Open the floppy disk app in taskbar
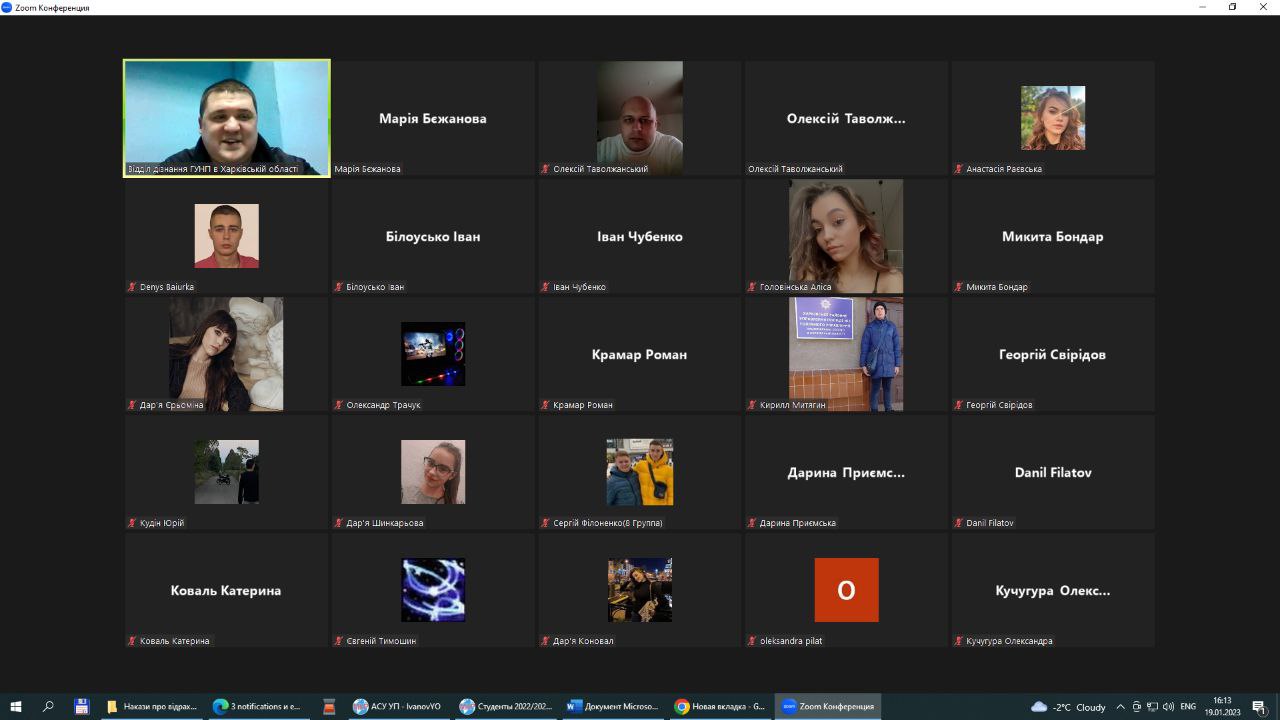 tap(82, 706)
